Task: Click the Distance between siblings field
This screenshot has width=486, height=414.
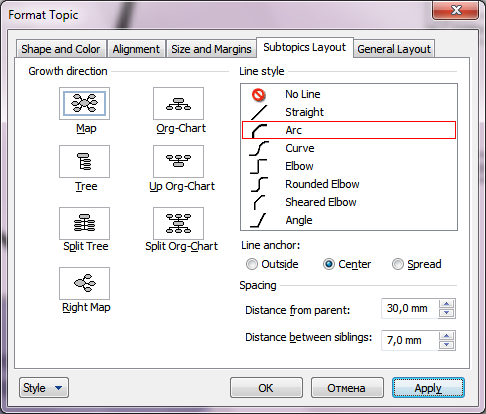Action: coord(410,340)
